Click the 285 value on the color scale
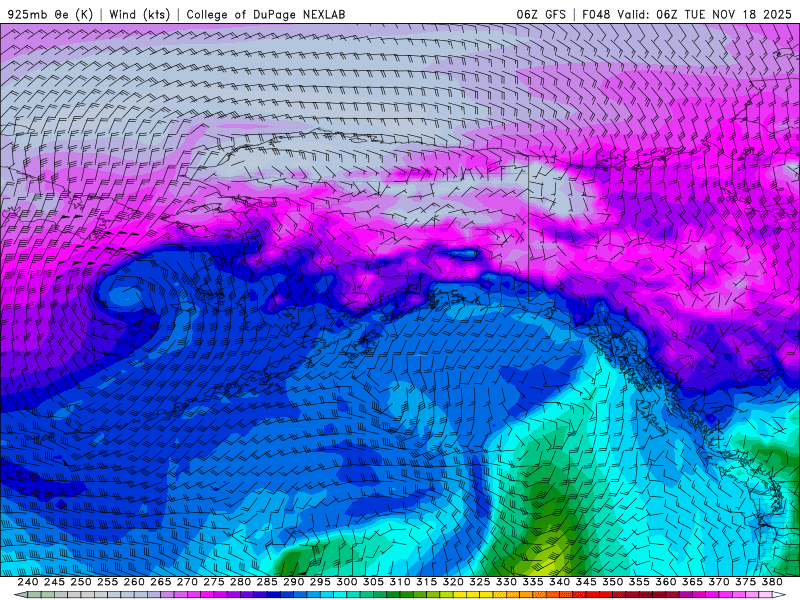 point(267,582)
